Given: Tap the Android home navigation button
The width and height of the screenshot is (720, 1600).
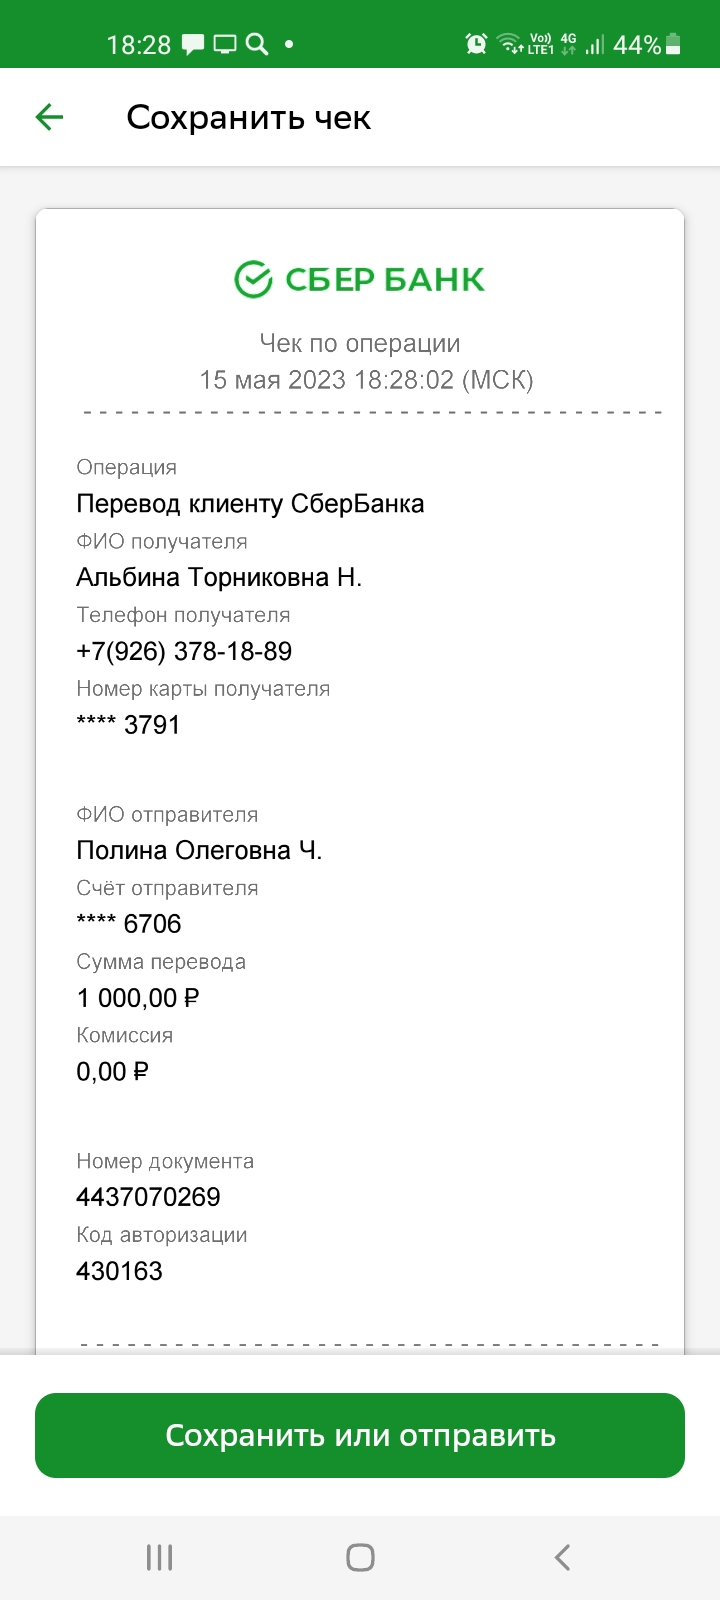Looking at the screenshot, I should (360, 1557).
